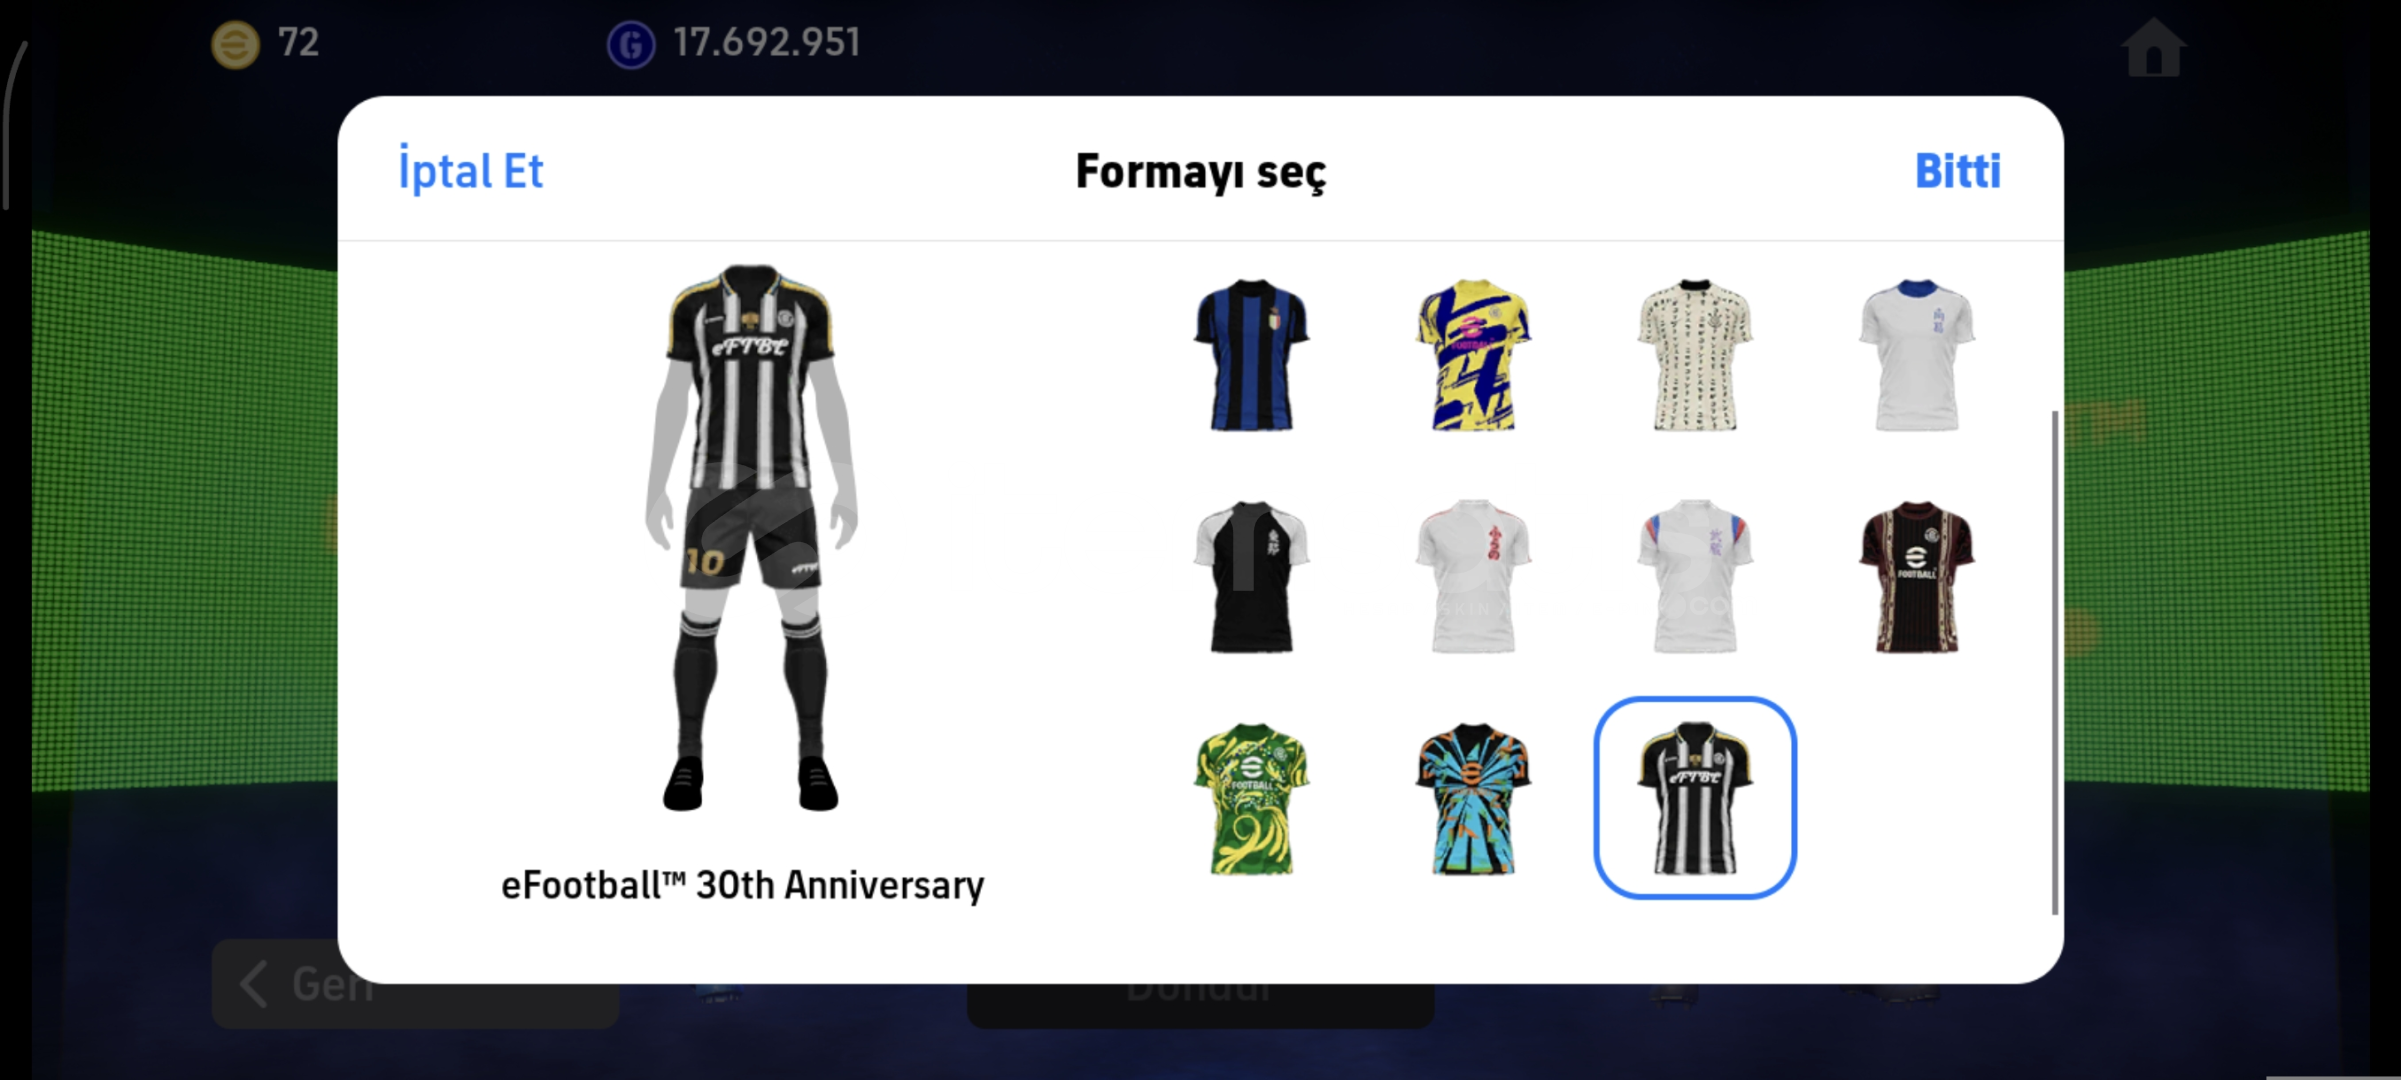Screen dimensions: 2401x1080
Task: Choose the maroon and black eFootball jersey
Action: 1917,577
